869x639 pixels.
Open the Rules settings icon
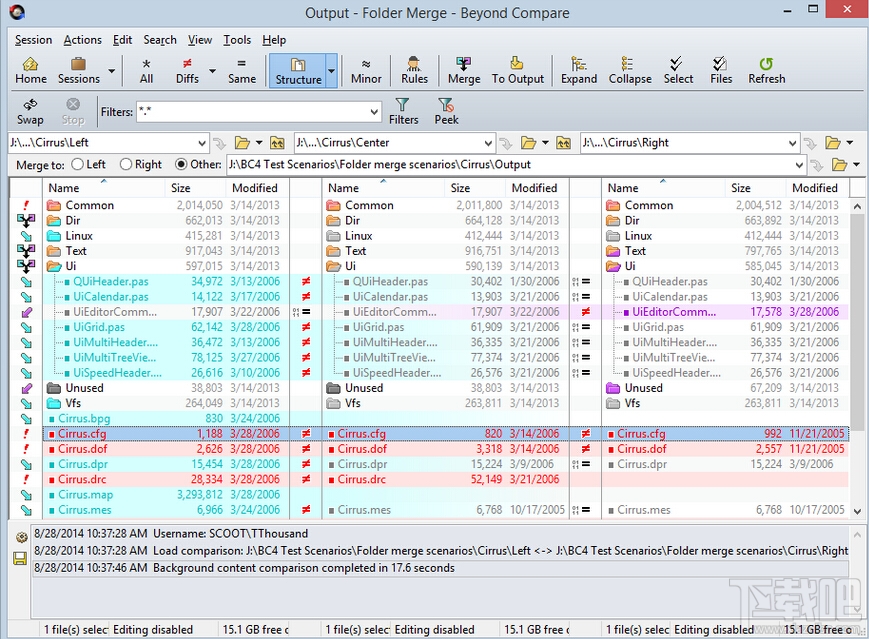tap(414, 70)
